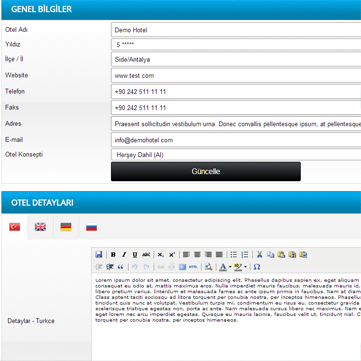This screenshot has width=361, height=361.
Task: Click the Yıldız label
Action: coord(13,44)
